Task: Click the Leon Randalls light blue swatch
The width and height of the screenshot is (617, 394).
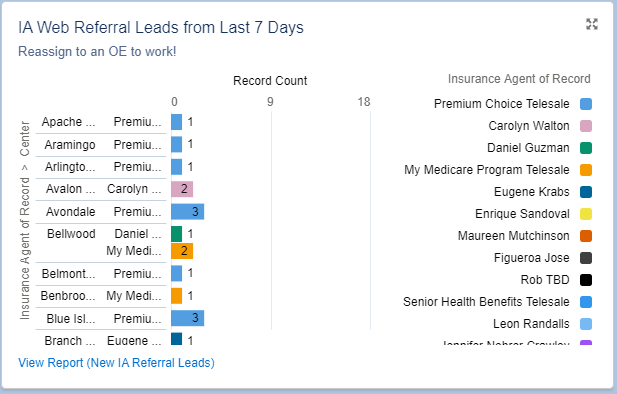Action: 586,324
